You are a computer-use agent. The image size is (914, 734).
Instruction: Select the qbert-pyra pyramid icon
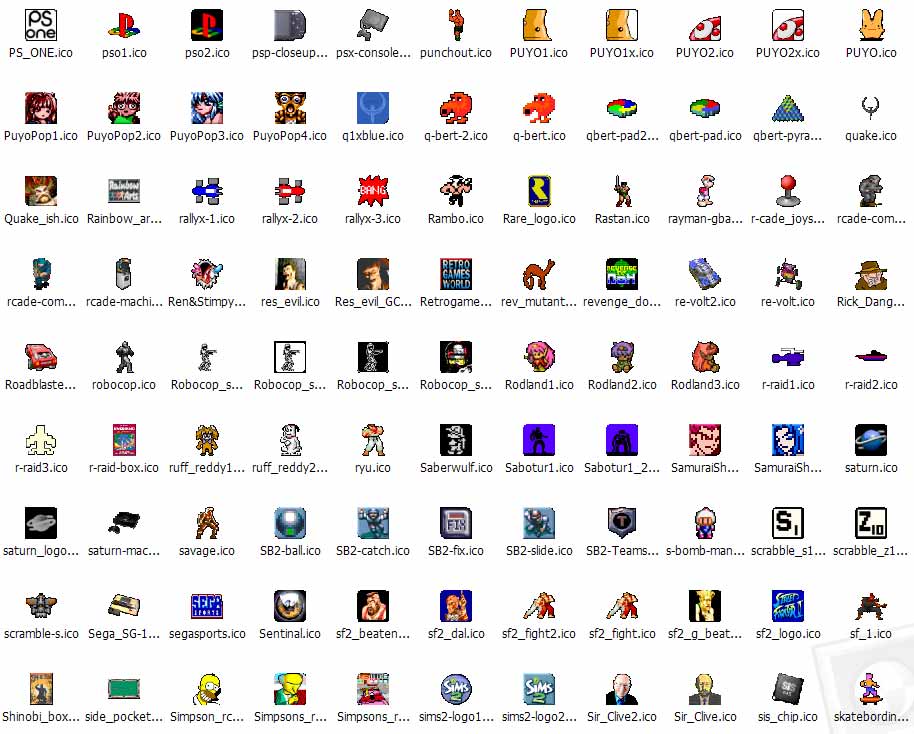pos(788,108)
